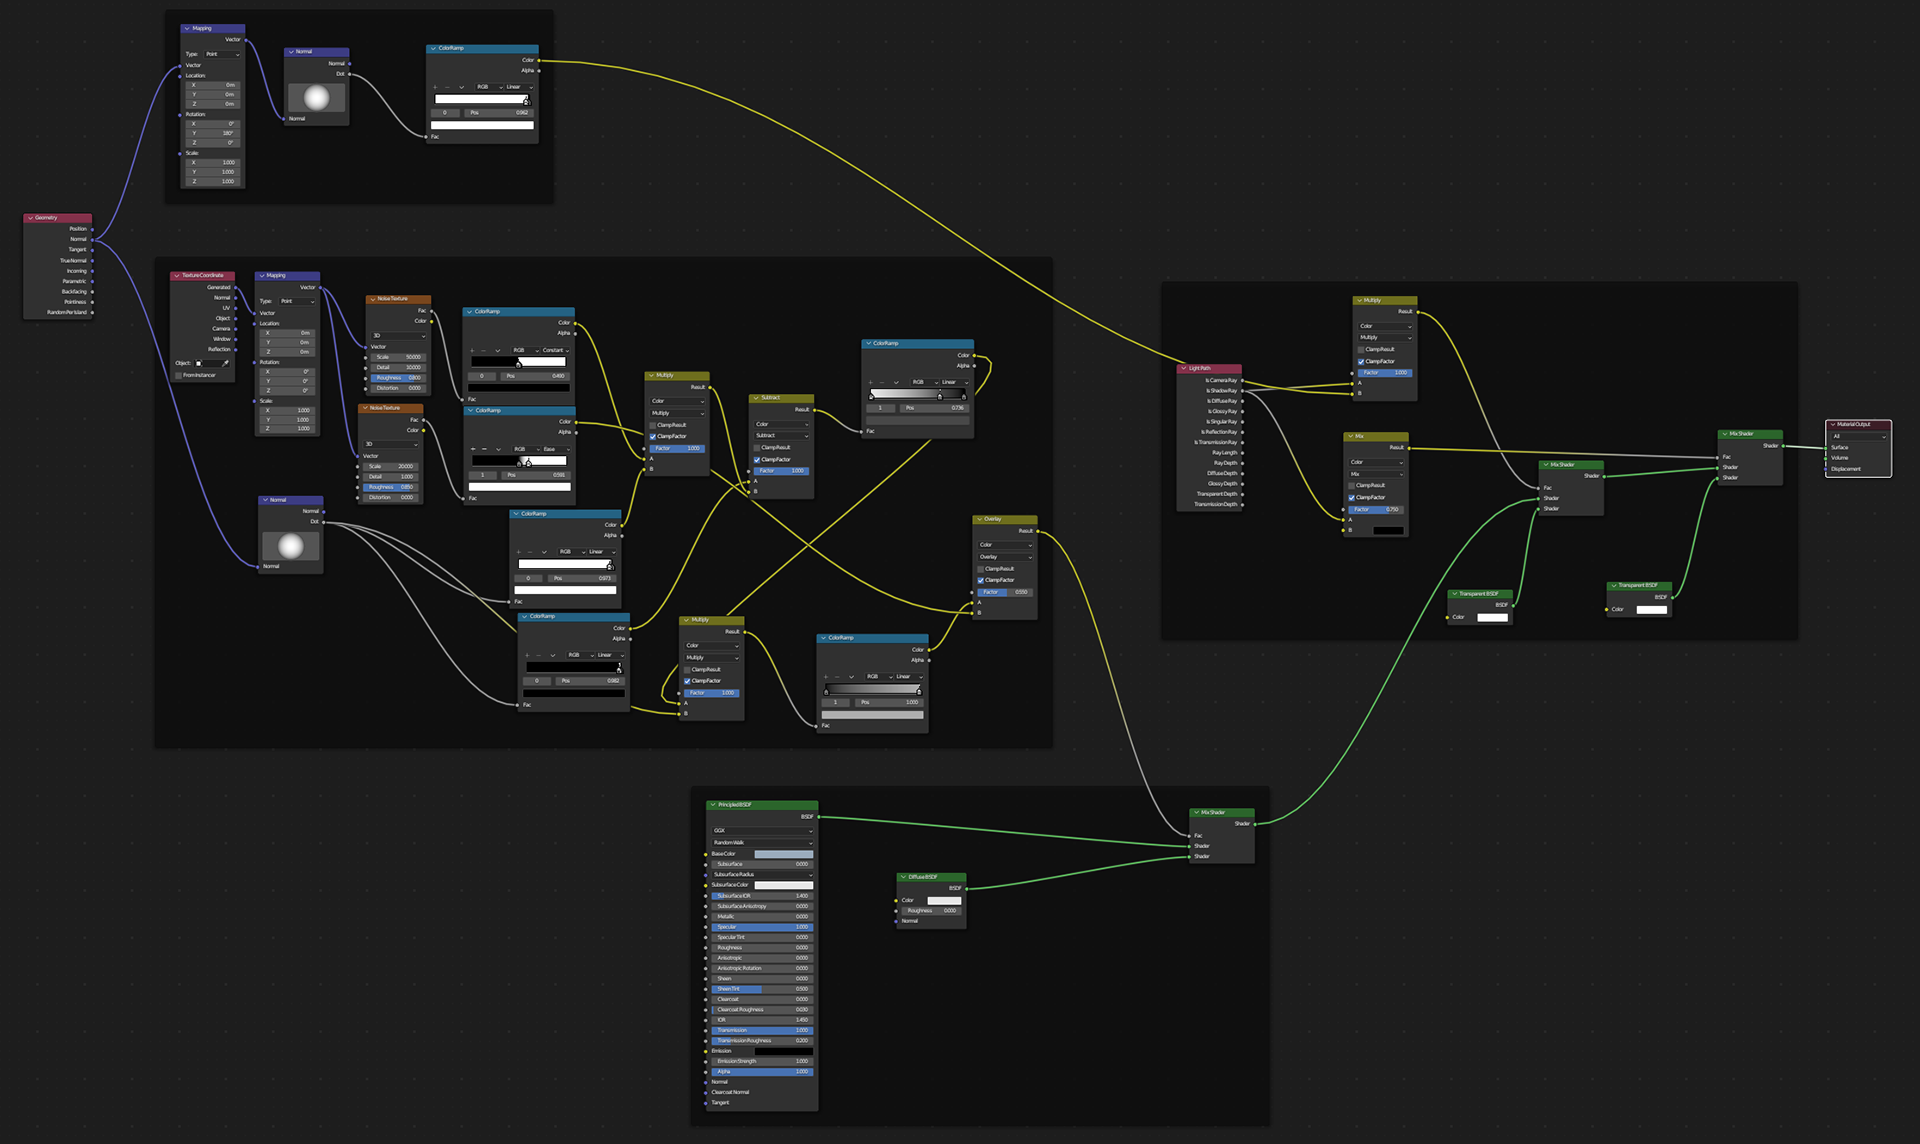
Task: Click the Generated socket on Texture Coordinate node
Action: coord(235,287)
